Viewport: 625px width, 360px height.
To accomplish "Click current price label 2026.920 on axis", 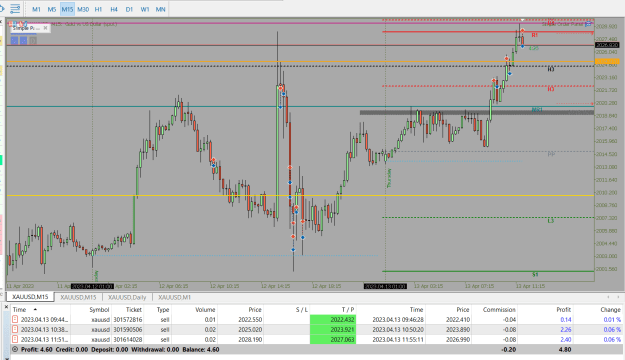I will pos(606,45).
